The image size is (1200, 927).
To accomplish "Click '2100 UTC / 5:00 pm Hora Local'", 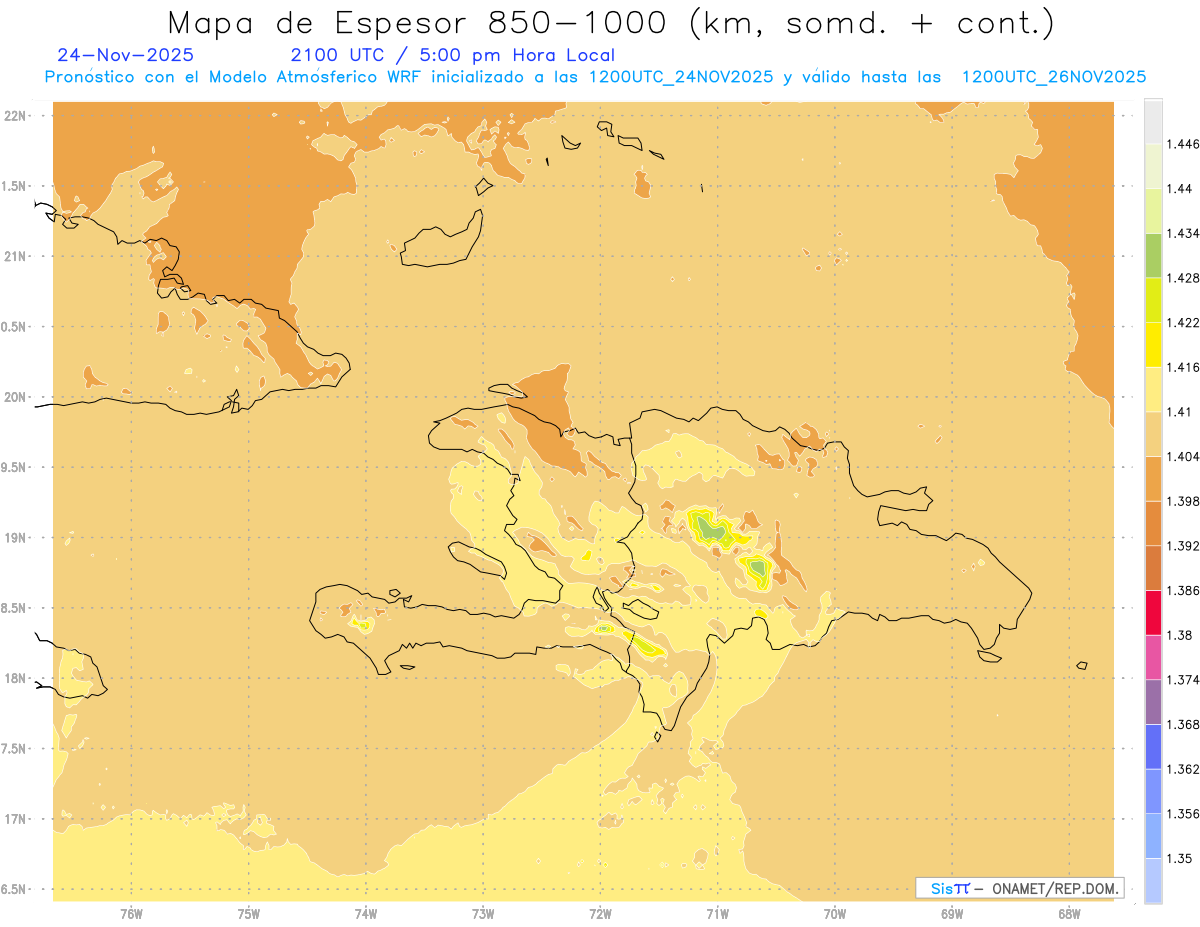I will coord(453,55).
